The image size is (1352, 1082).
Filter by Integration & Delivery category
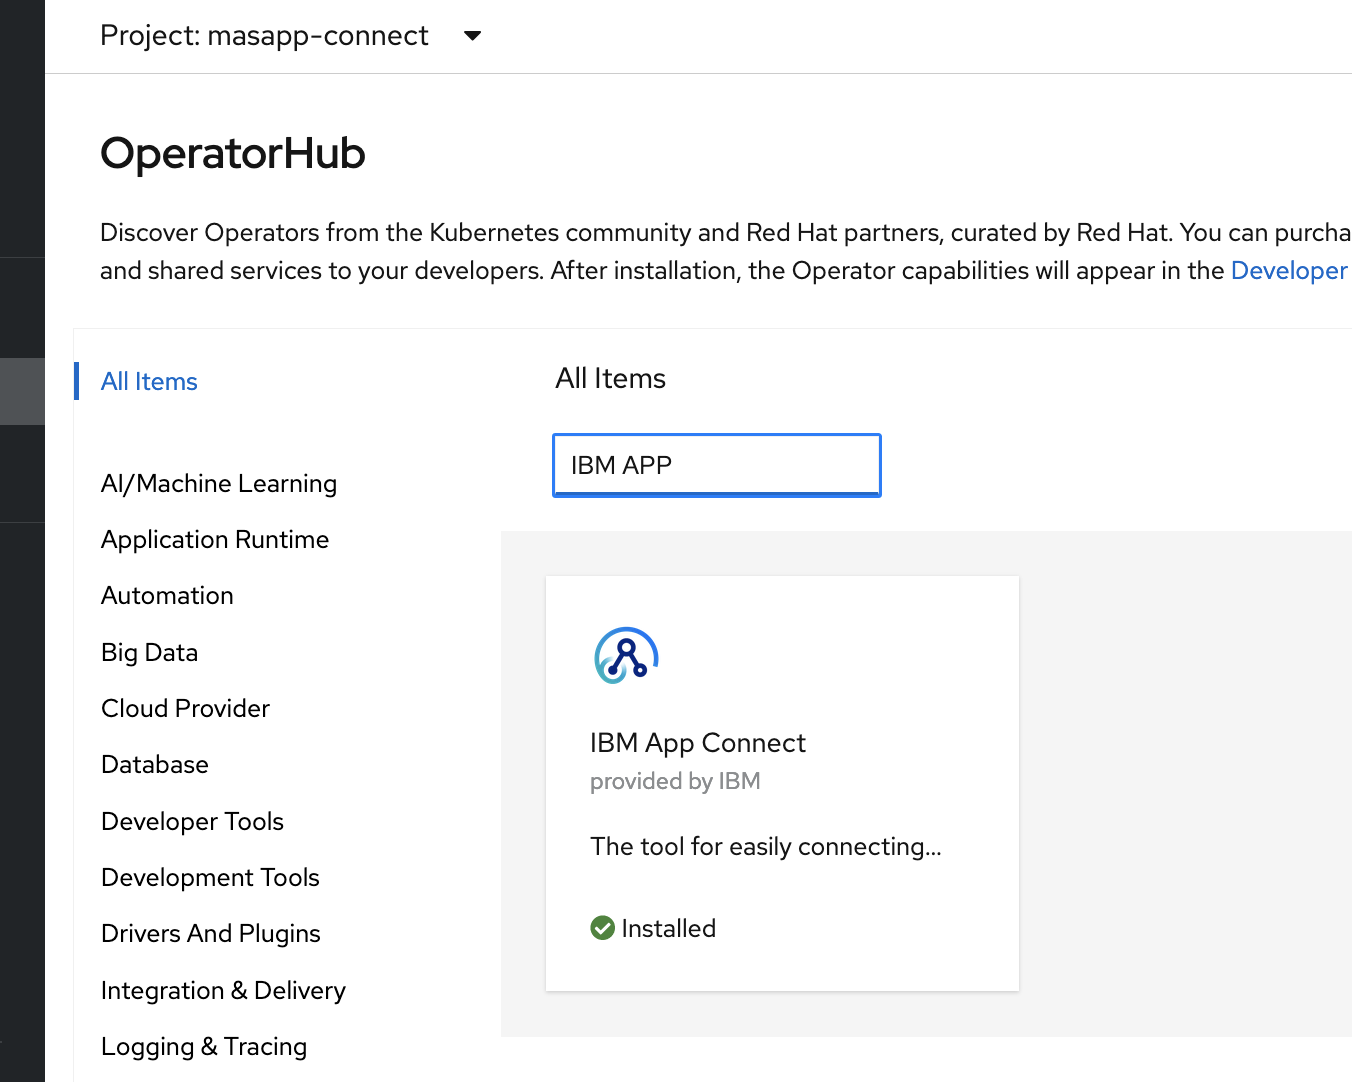(224, 991)
